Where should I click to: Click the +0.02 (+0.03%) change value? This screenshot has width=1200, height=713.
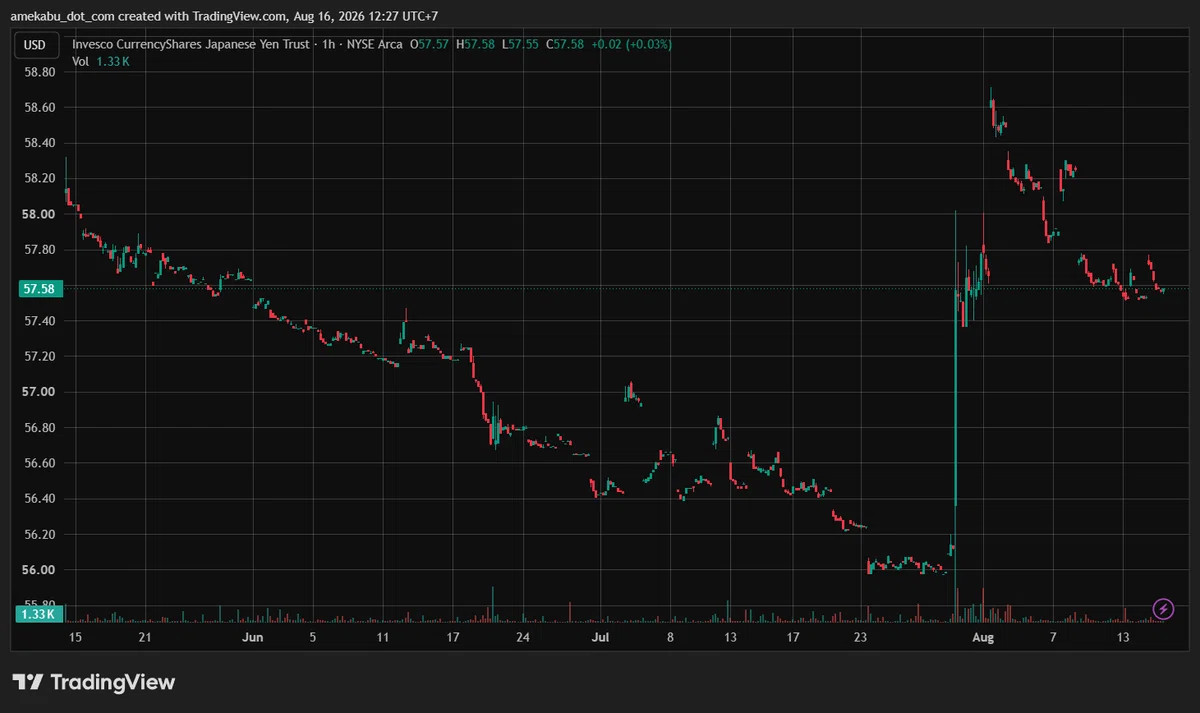(631, 44)
